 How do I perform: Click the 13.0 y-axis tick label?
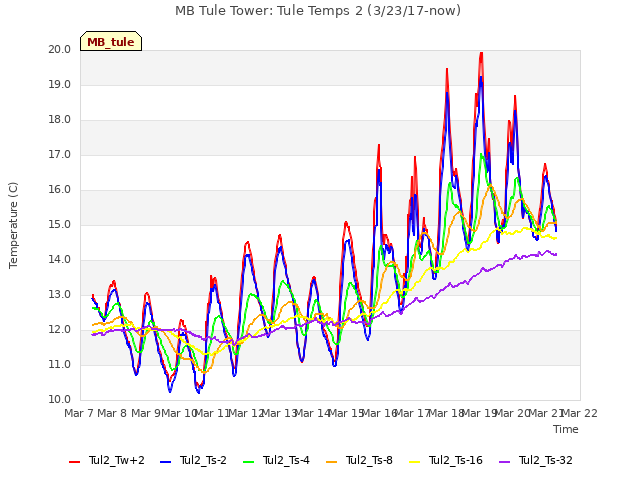click(60, 295)
